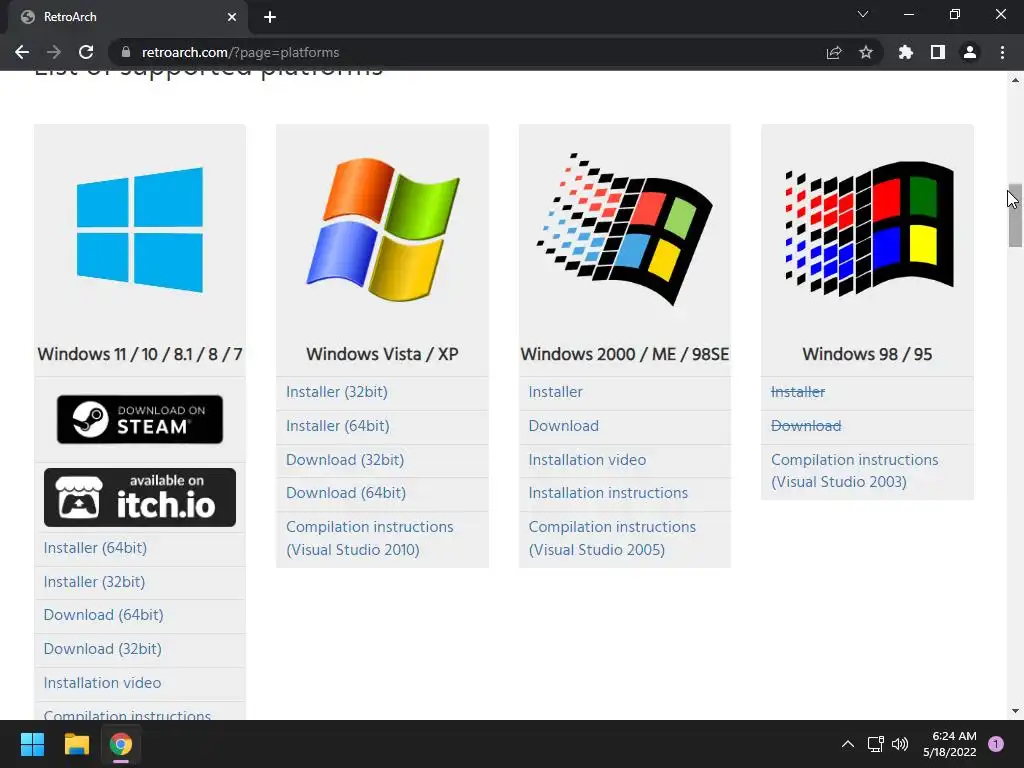Open the Chrome three-dot menu
The height and width of the screenshot is (768, 1024).
[1002, 52]
